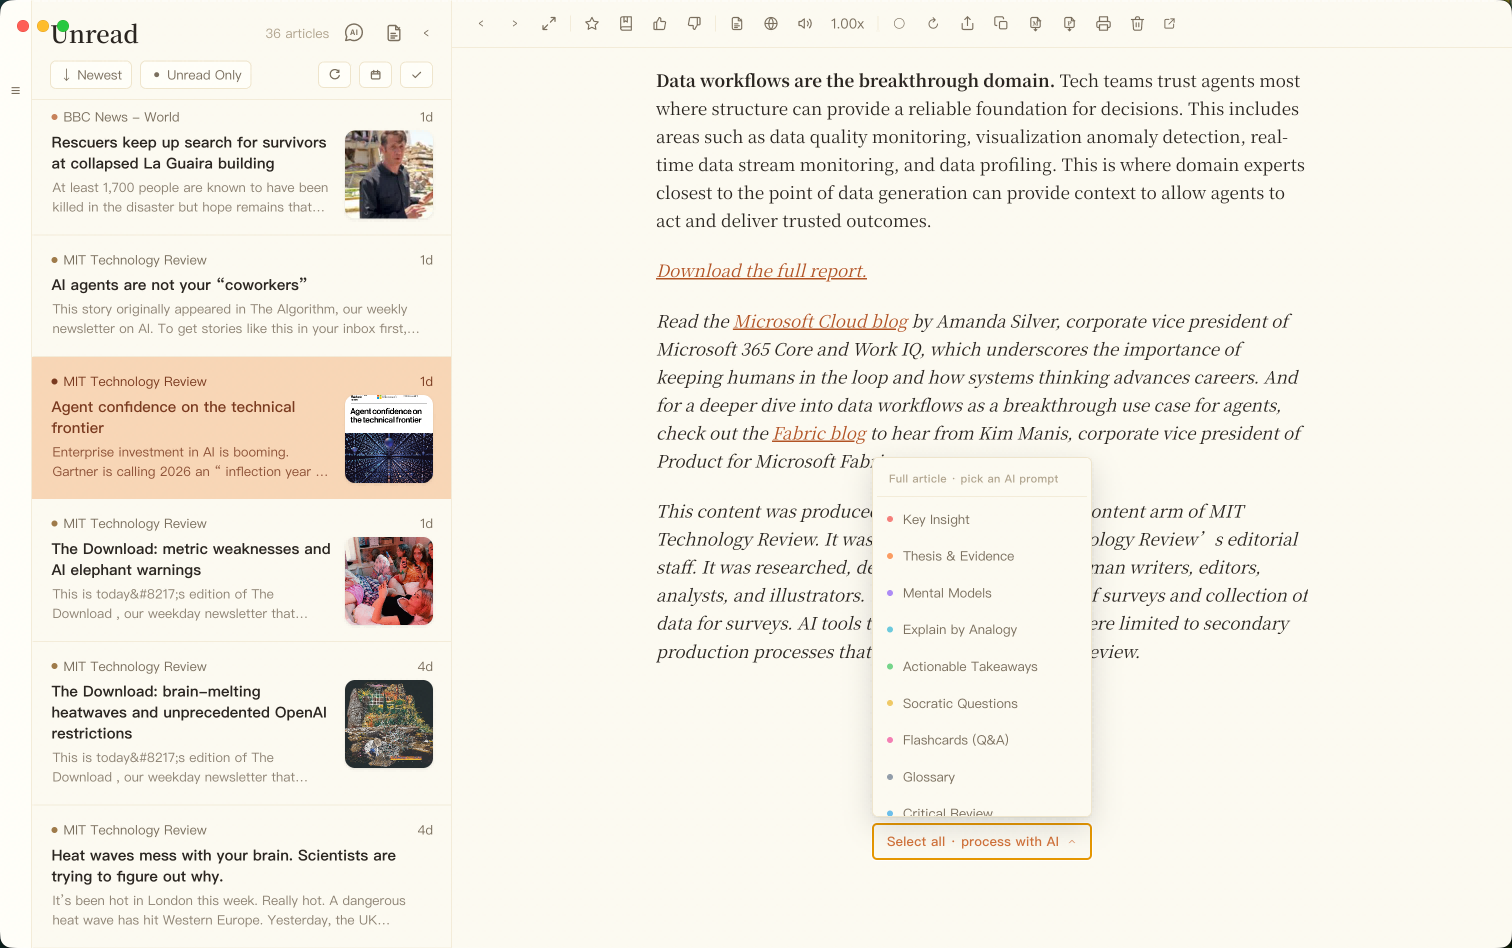This screenshot has width=1512, height=948.
Task: Print the current article
Action: [1103, 23]
